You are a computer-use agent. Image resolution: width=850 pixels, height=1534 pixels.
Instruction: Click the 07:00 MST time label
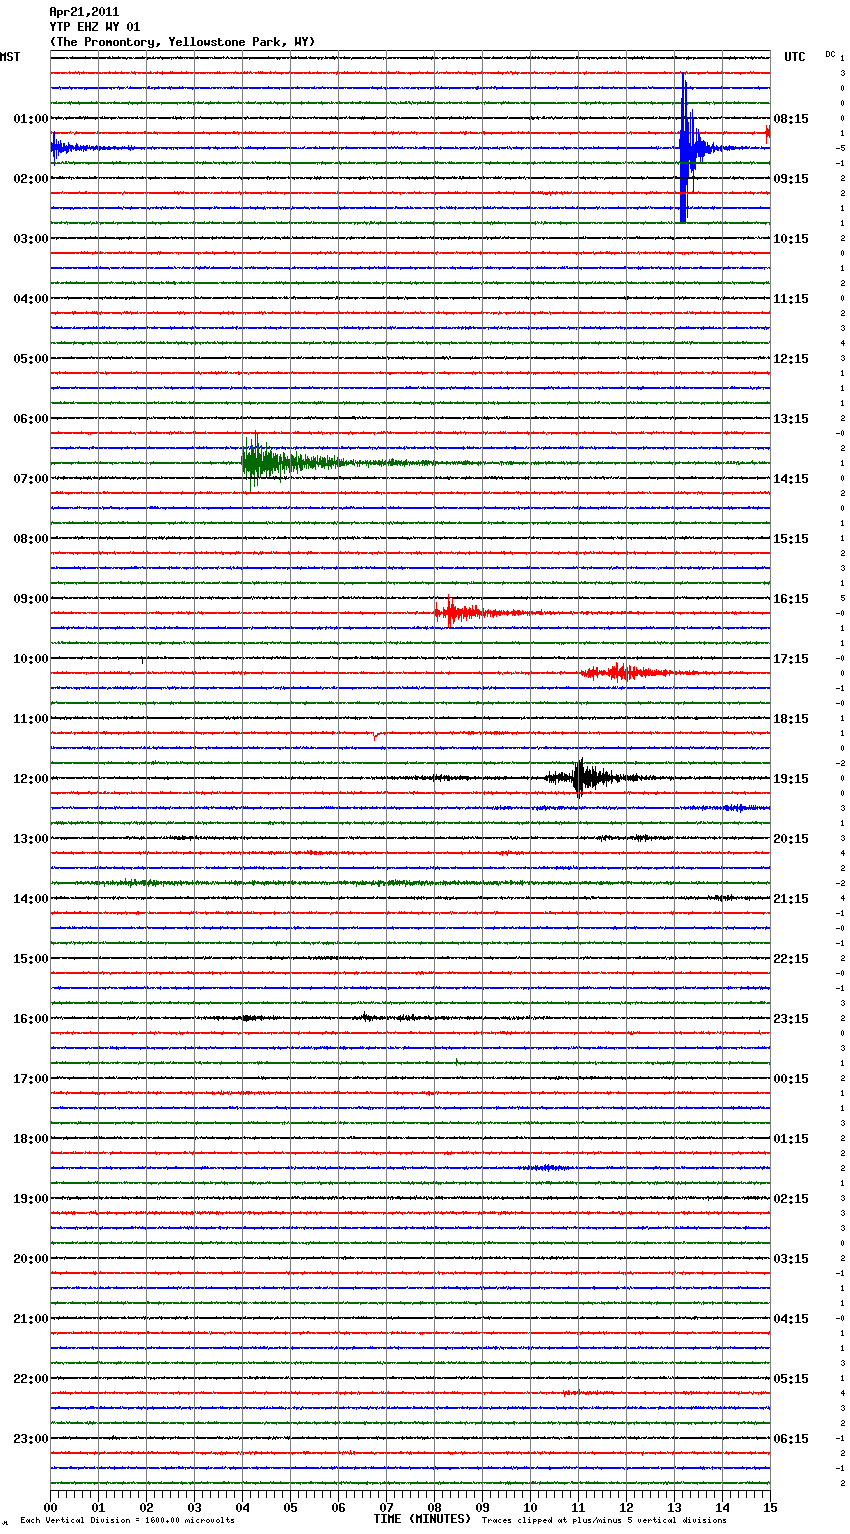[30, 479]
